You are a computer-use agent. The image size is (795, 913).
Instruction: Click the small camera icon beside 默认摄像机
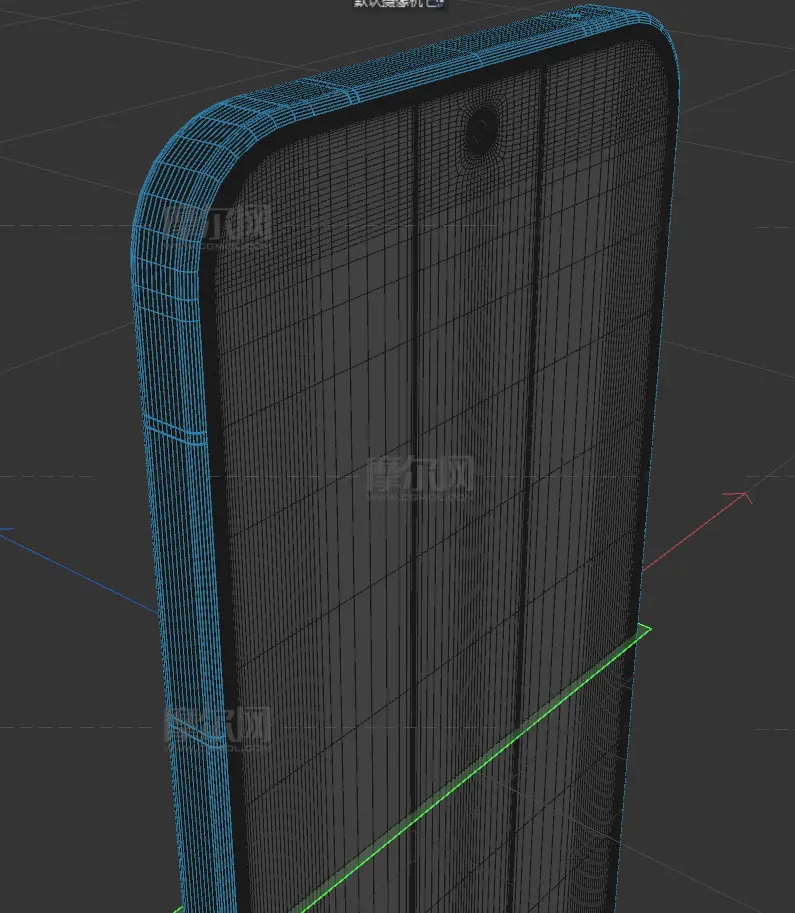438,4
